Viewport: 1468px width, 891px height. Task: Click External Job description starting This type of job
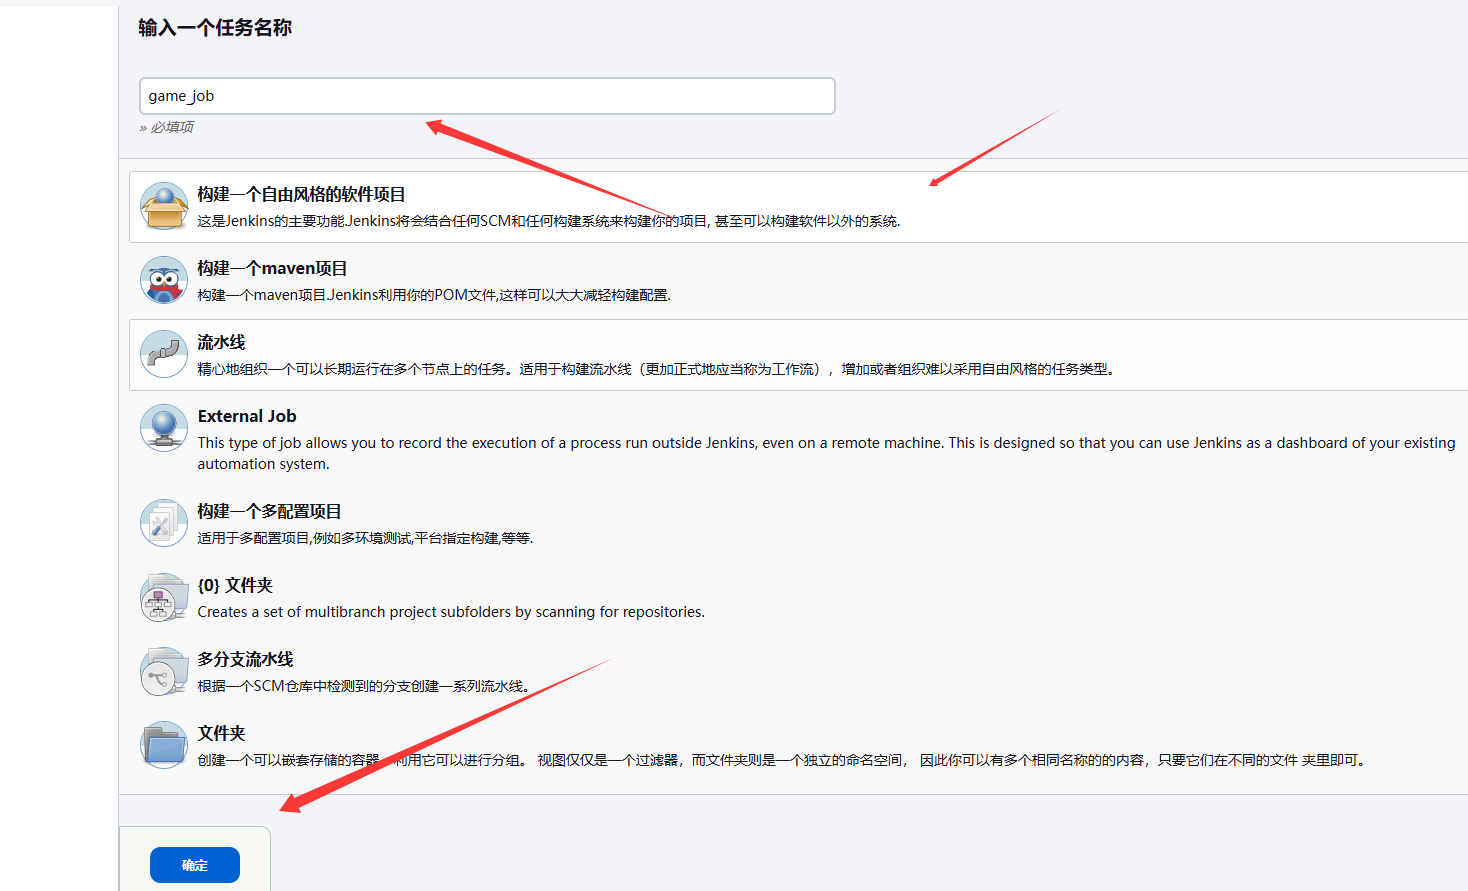[826, 453]
